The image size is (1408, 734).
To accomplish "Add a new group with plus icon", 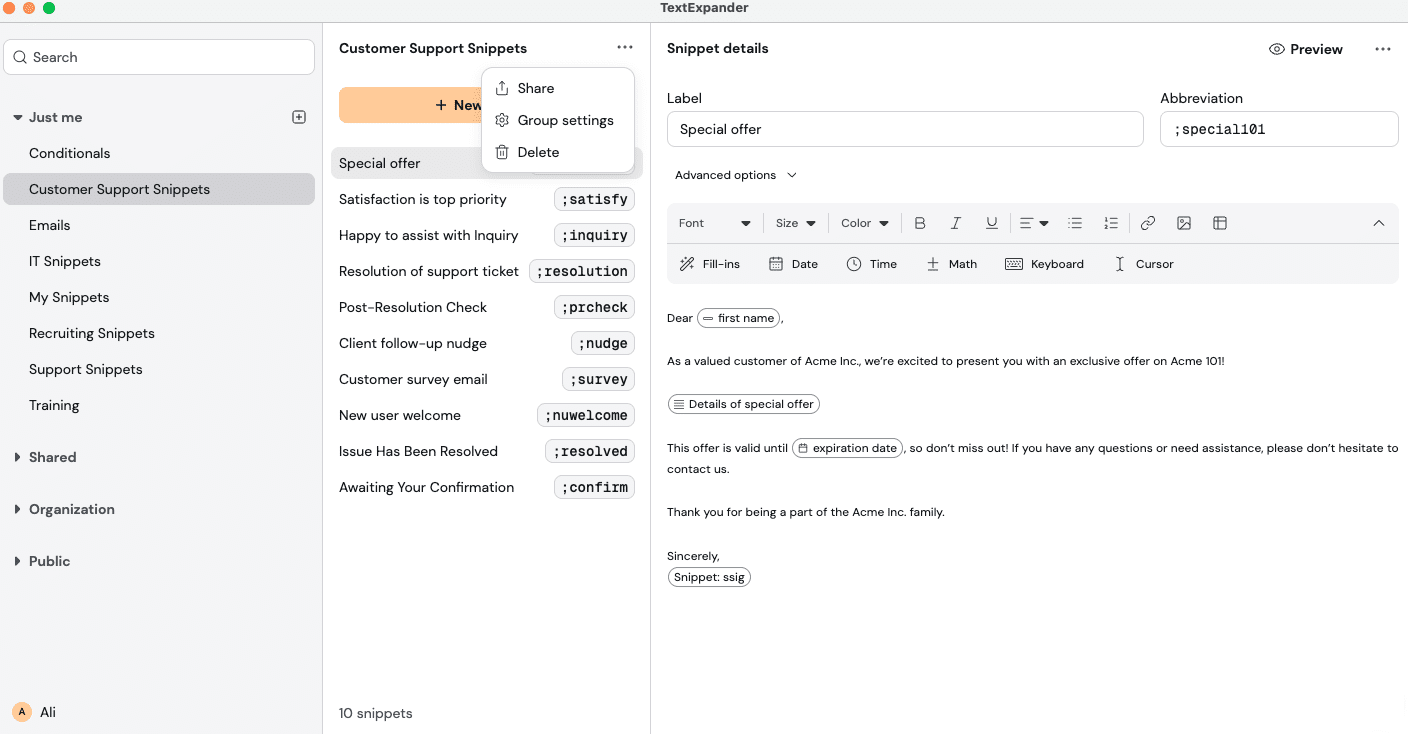I will tap(299, 117).
